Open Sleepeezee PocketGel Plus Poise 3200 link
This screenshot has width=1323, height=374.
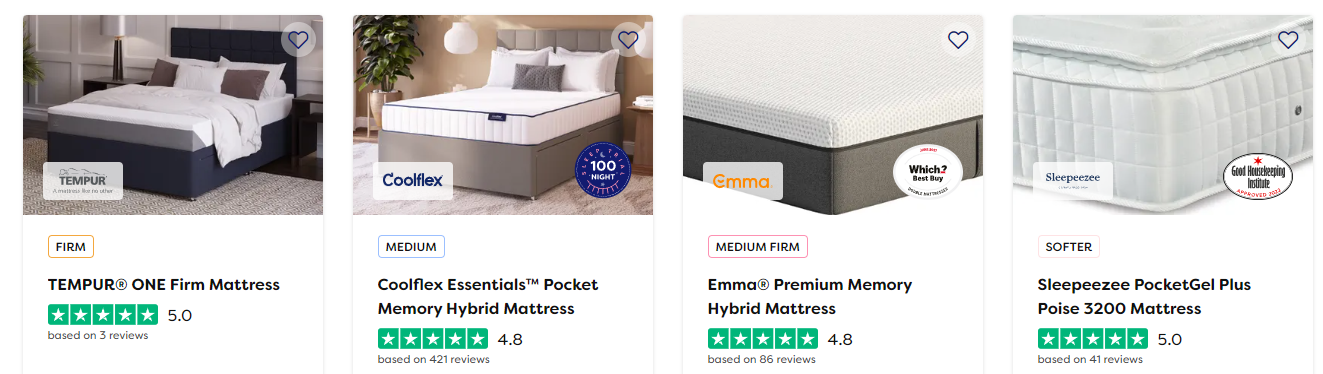1144,297
